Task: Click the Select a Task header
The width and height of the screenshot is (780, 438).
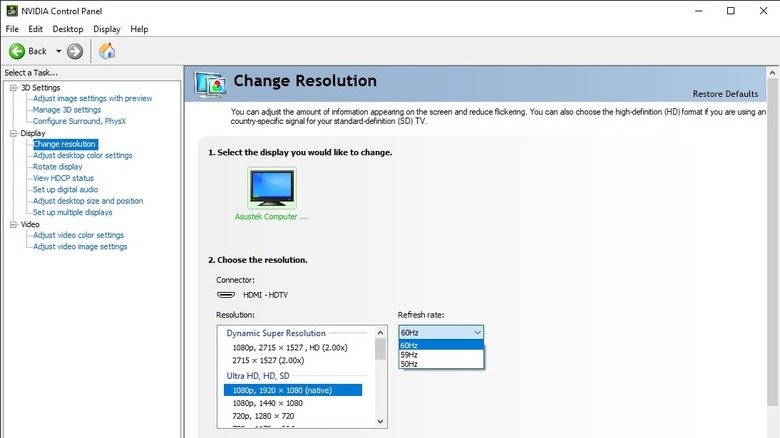Action: pos(31,73)
